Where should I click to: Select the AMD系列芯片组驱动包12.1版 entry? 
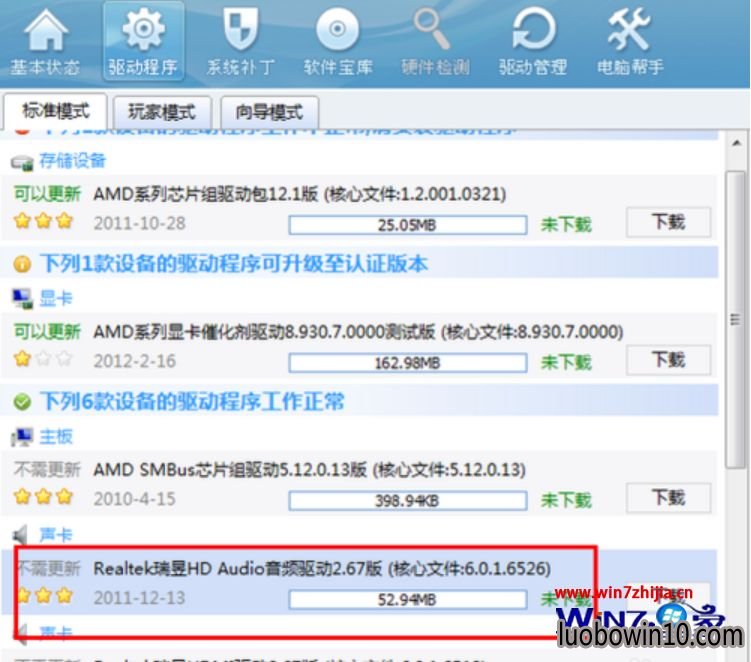[x=300, y=194]
